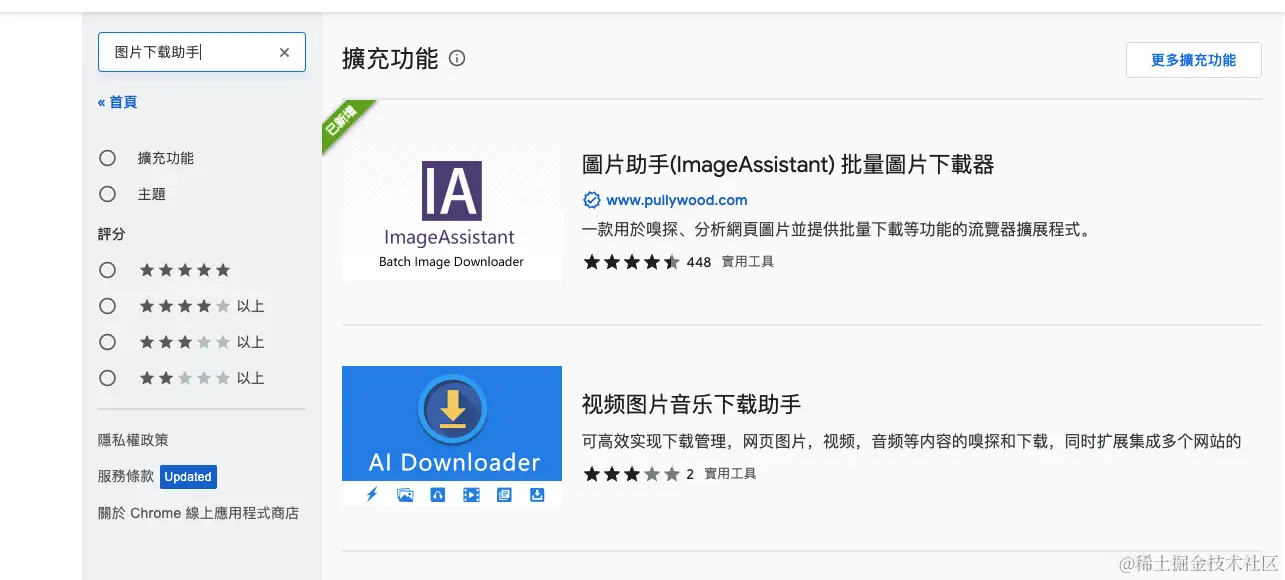Select the four stars 以上 rating filter
Viewport: 1285px width, 580px height.
[108, 306]
